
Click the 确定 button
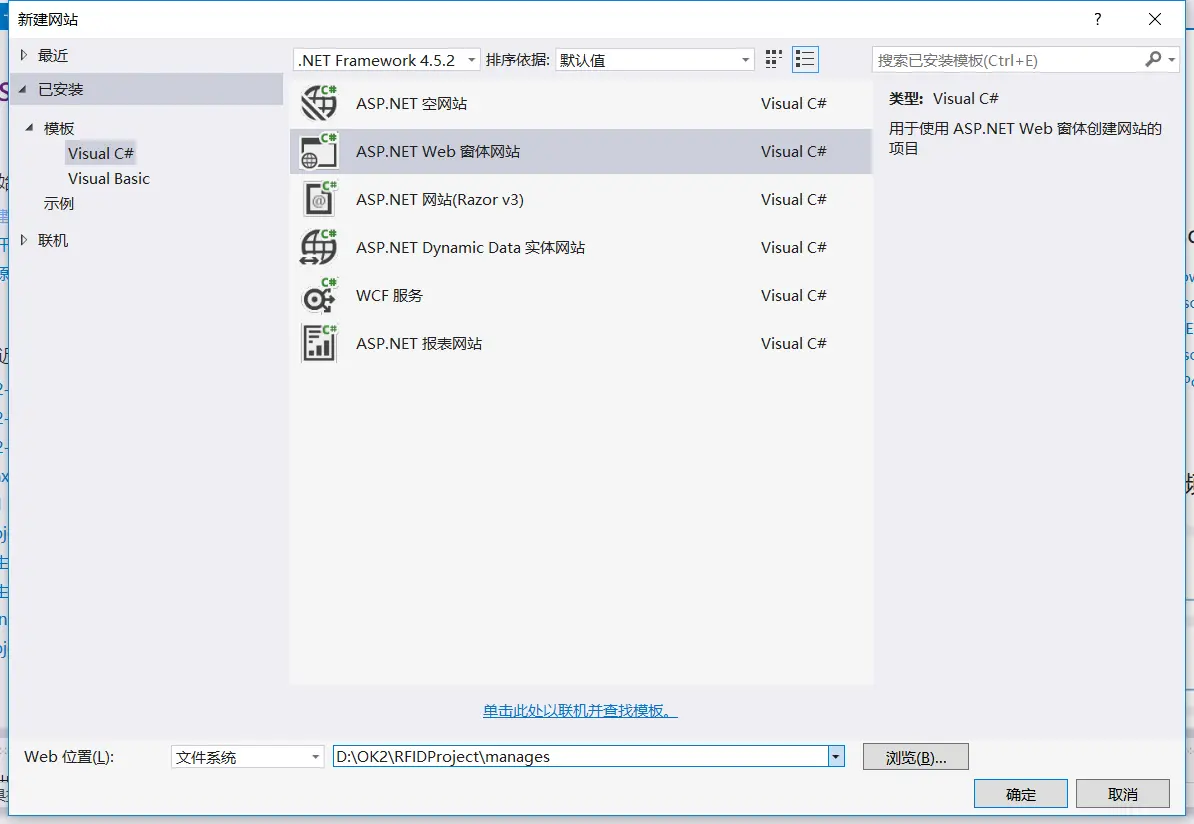(1020, 794)
